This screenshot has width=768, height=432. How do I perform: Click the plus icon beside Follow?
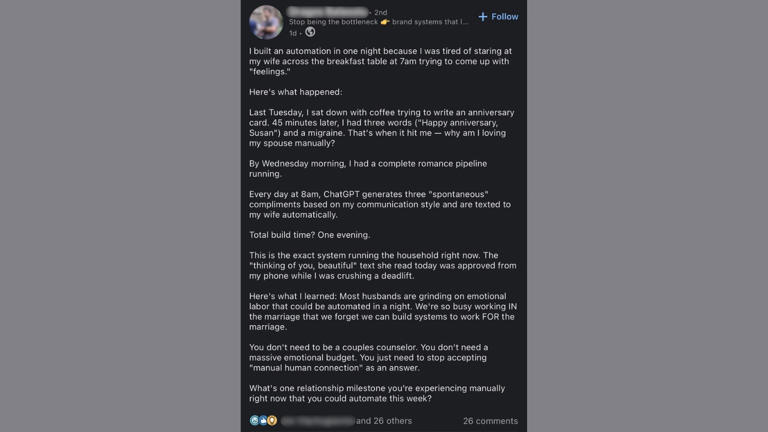(x=483, y=17)
